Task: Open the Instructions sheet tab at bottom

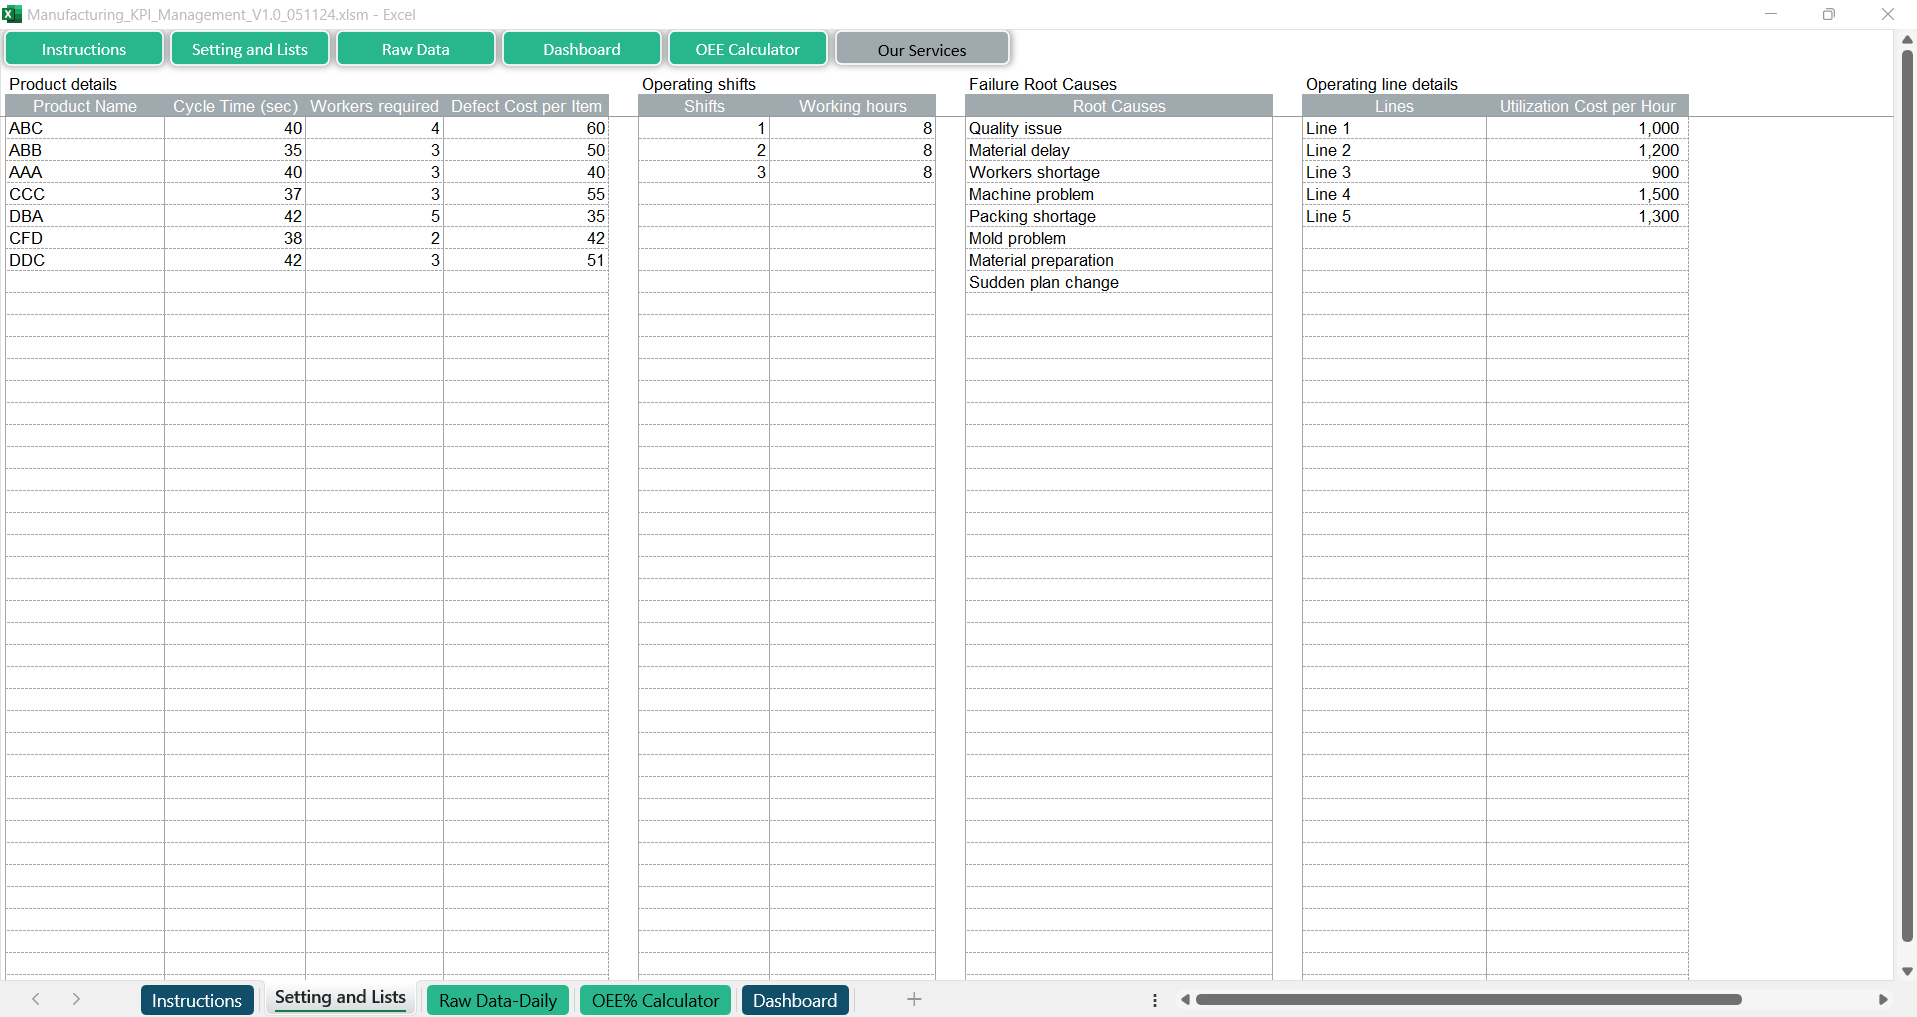Action: point(196,1000)
